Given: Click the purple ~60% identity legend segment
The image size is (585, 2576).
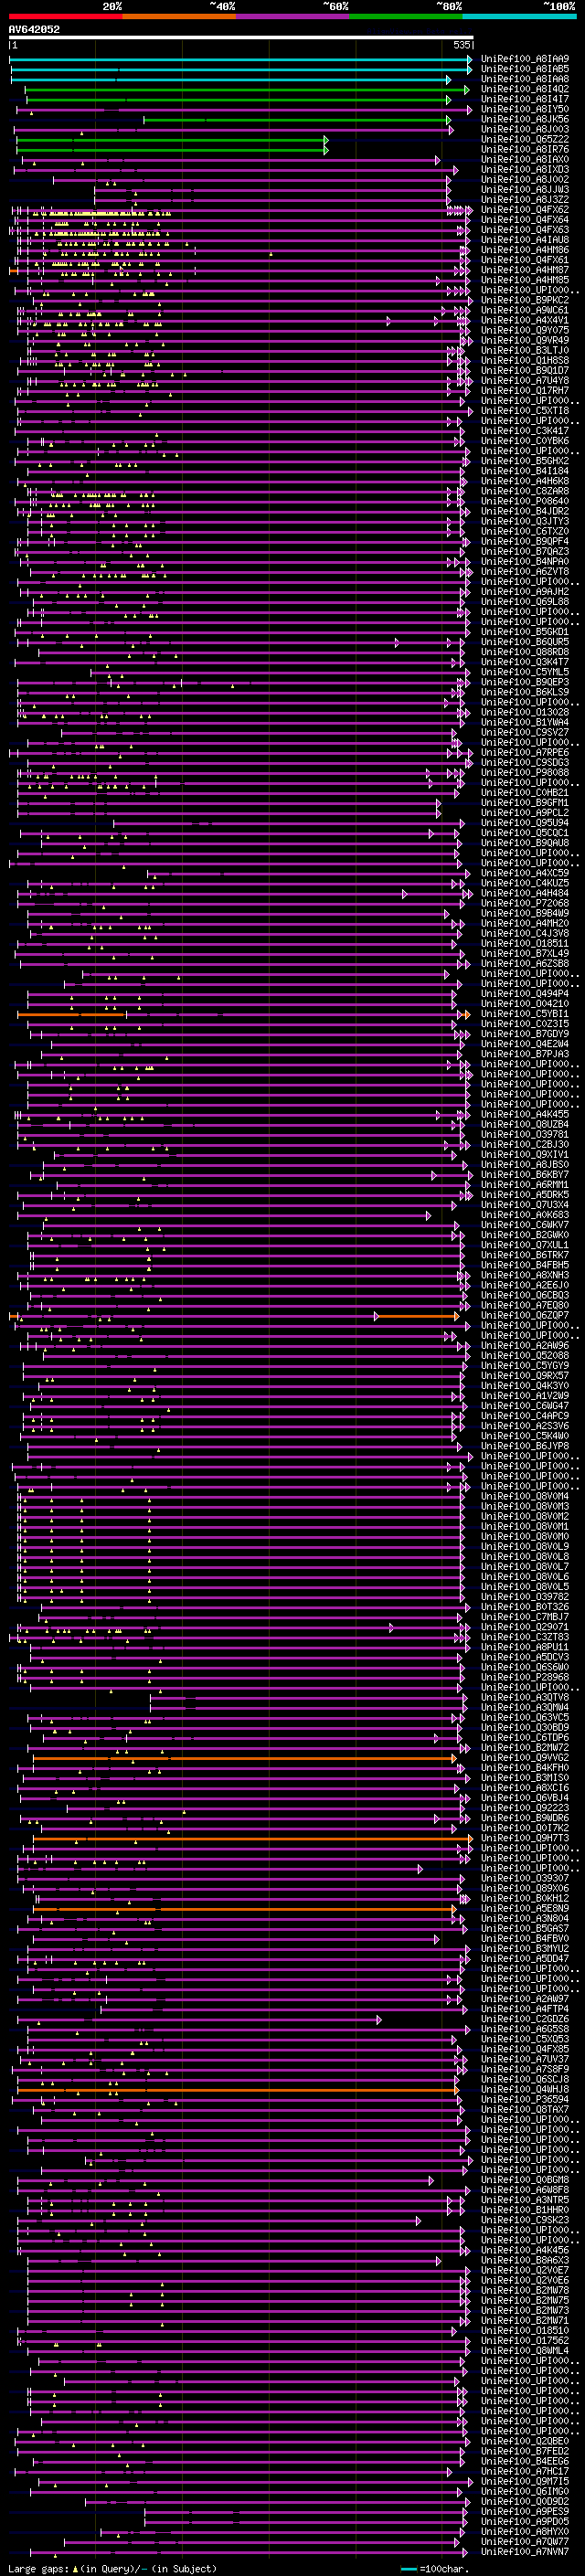Looking at the screenshot, I should (x=293, y=16).
